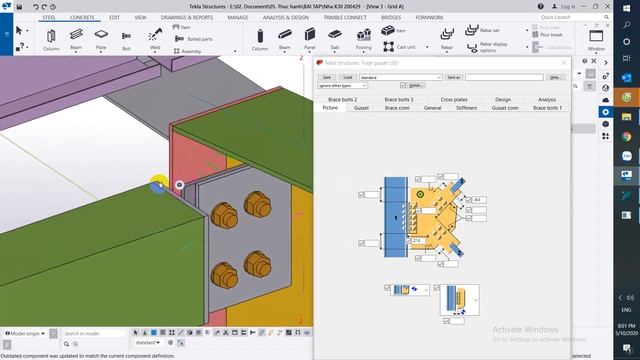Select the steel Column tool
This screenshot has height=360, width=640.
[x=51, y=40]
